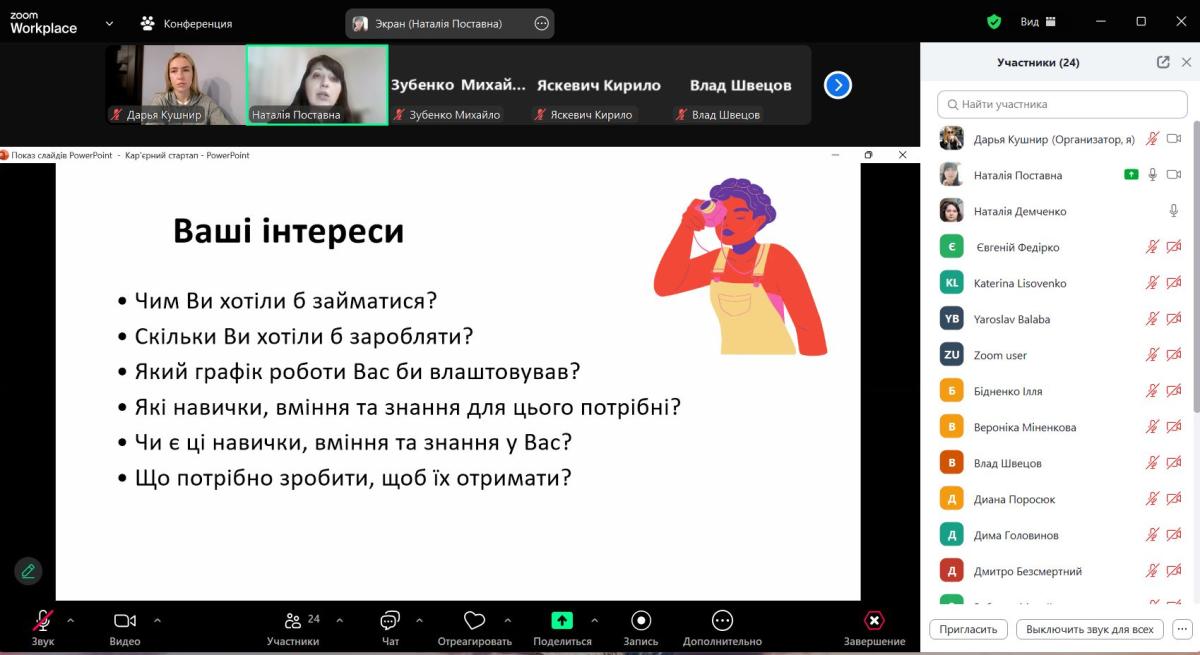Expand the audio options chevron
1200x655 pixels.
(x=70, y=620)
